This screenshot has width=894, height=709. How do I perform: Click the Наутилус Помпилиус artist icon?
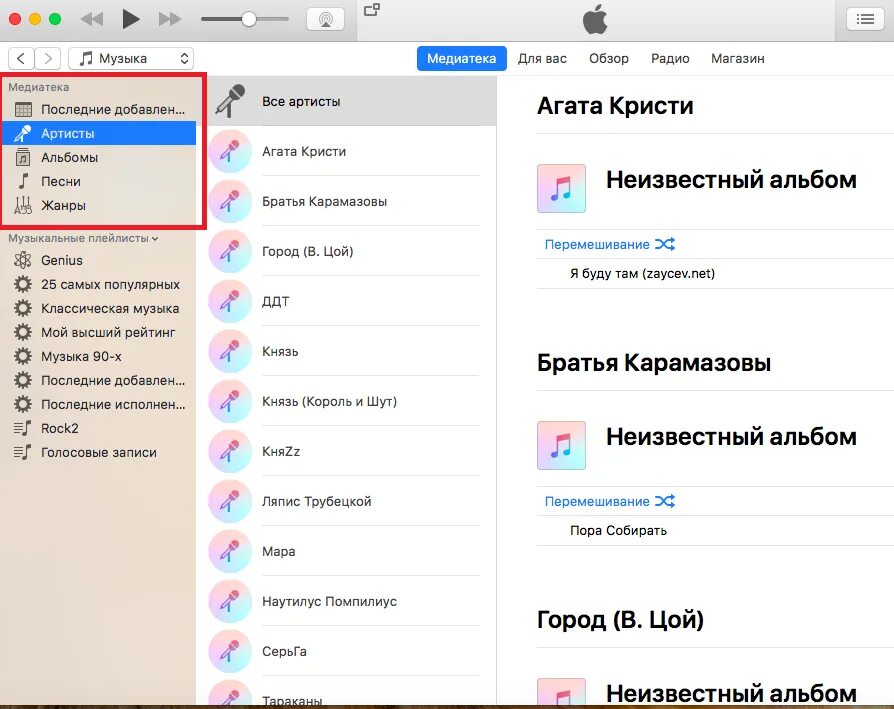coord(230,601)
